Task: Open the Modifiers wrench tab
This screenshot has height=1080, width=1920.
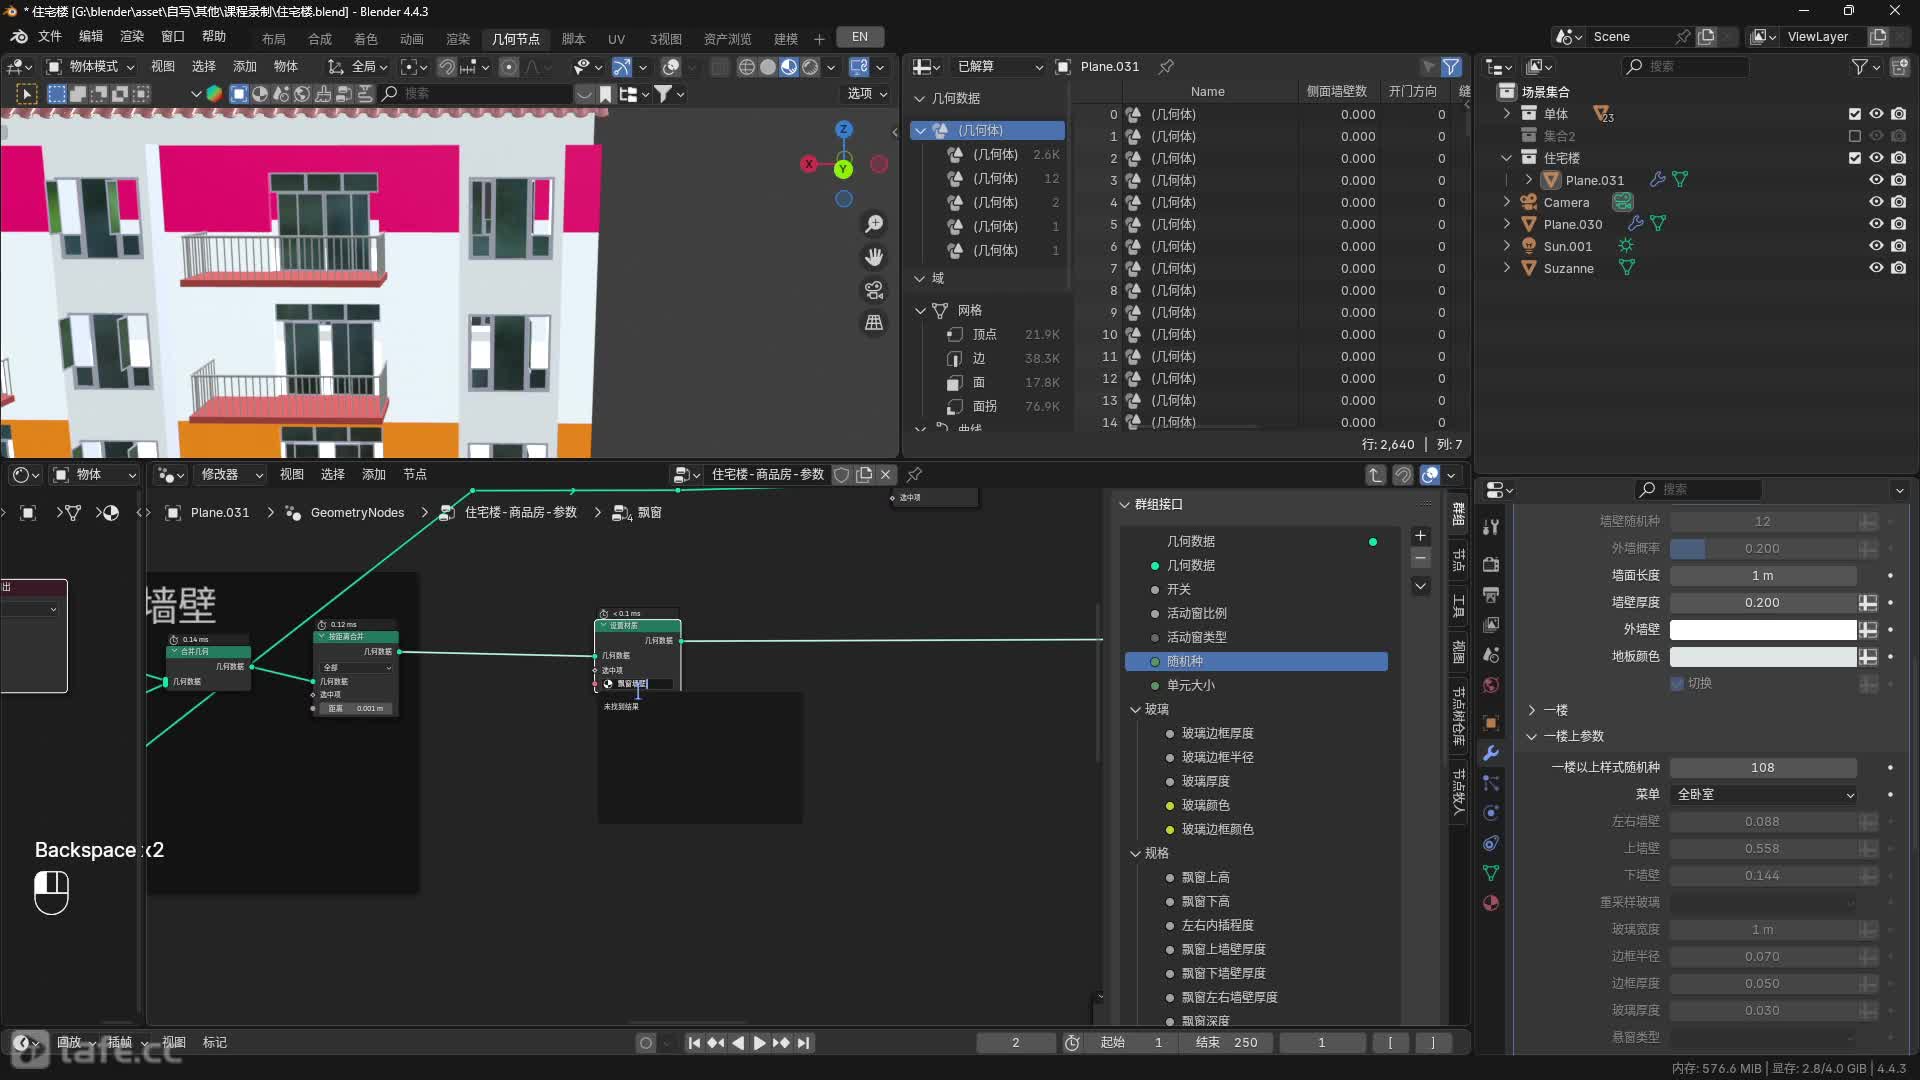Action: coord(1491,753)
